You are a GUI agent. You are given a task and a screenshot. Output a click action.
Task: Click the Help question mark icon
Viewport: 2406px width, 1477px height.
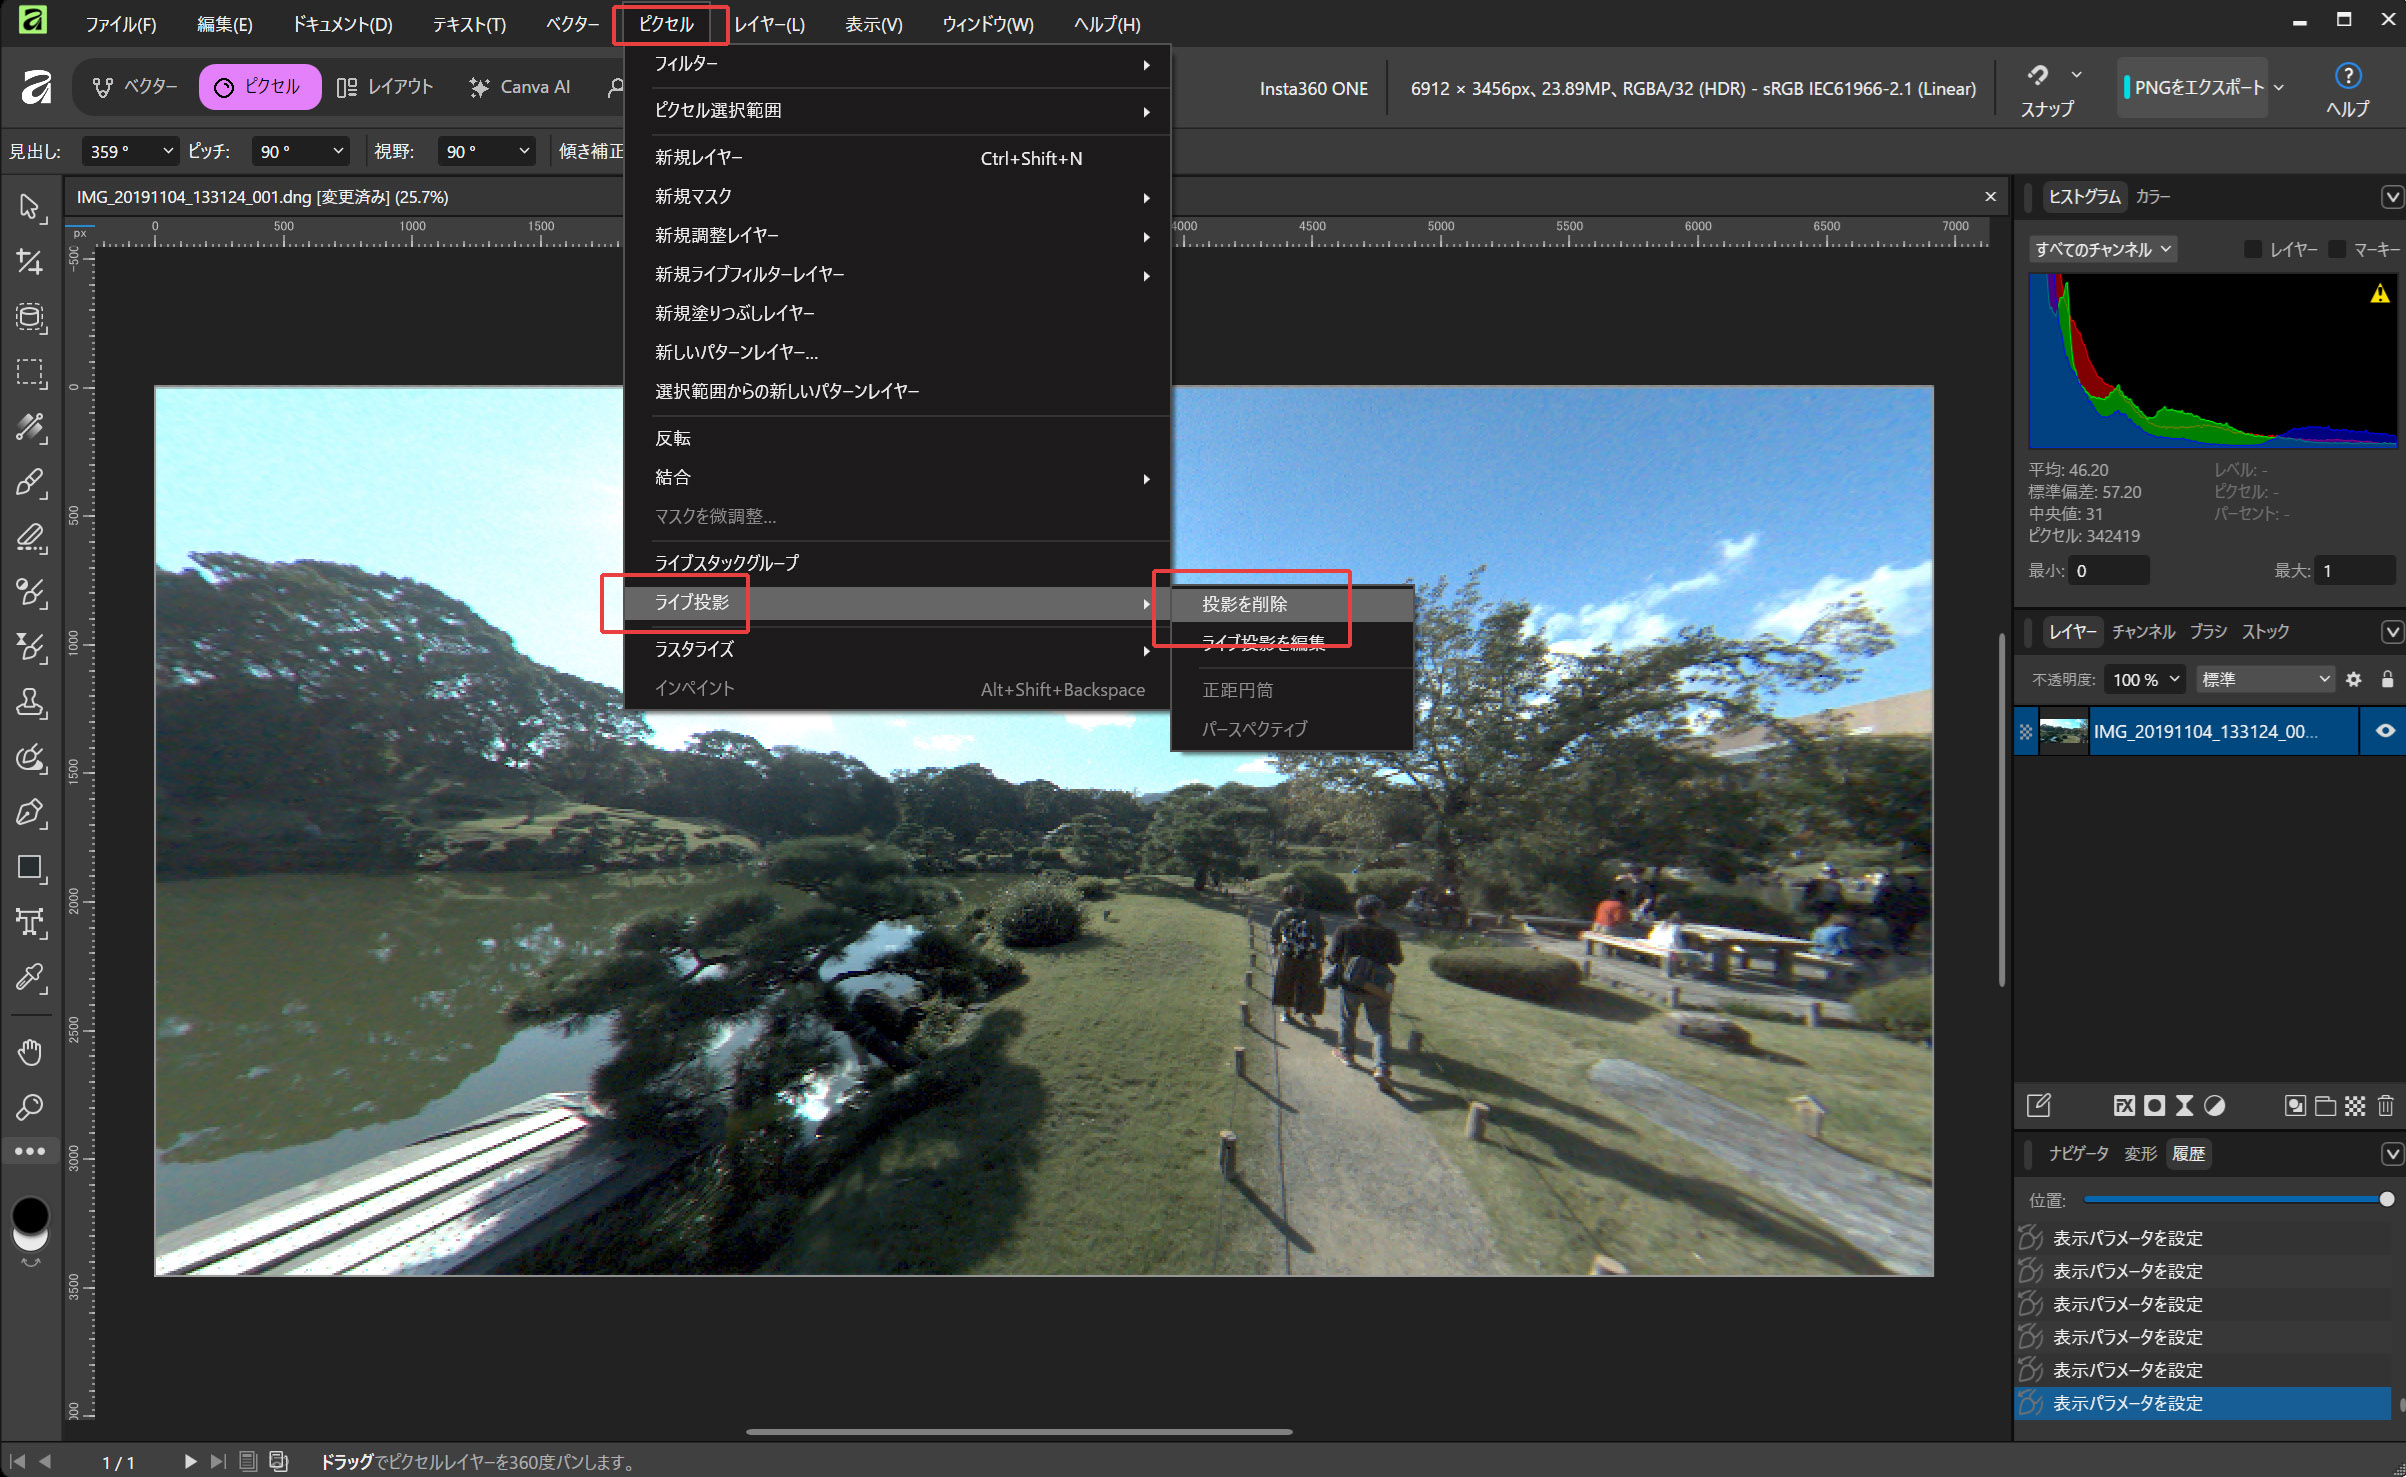2347,76
